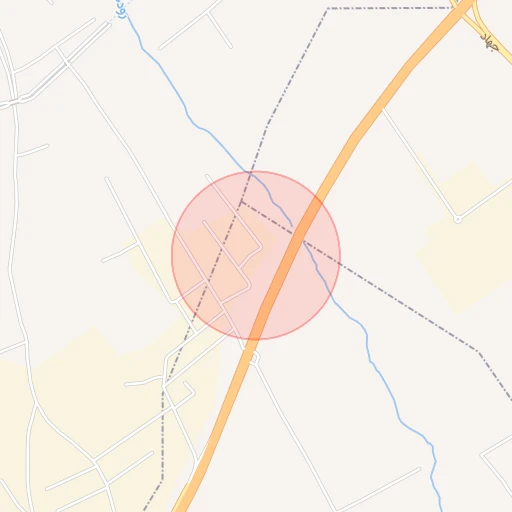
Task: Click the winding blue stream at bottom right
Action: click(x=400, y=417)
